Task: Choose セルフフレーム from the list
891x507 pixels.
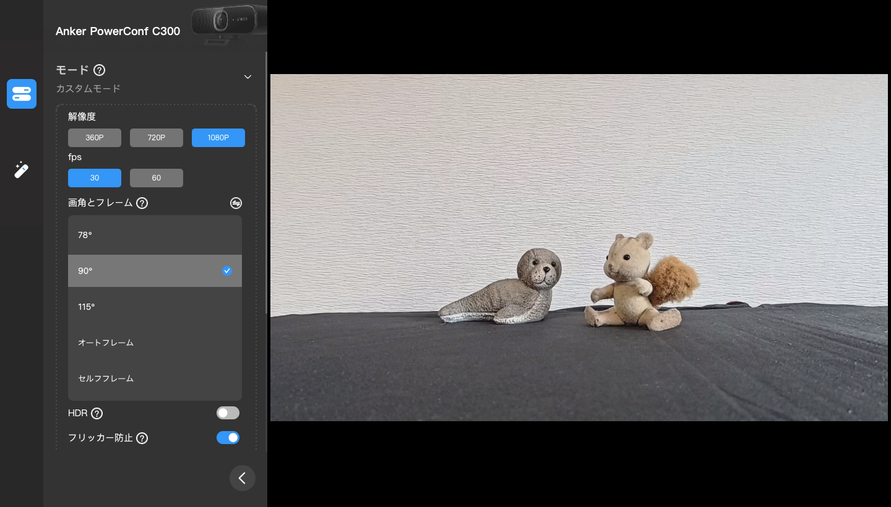Action: tap(106, 379)
